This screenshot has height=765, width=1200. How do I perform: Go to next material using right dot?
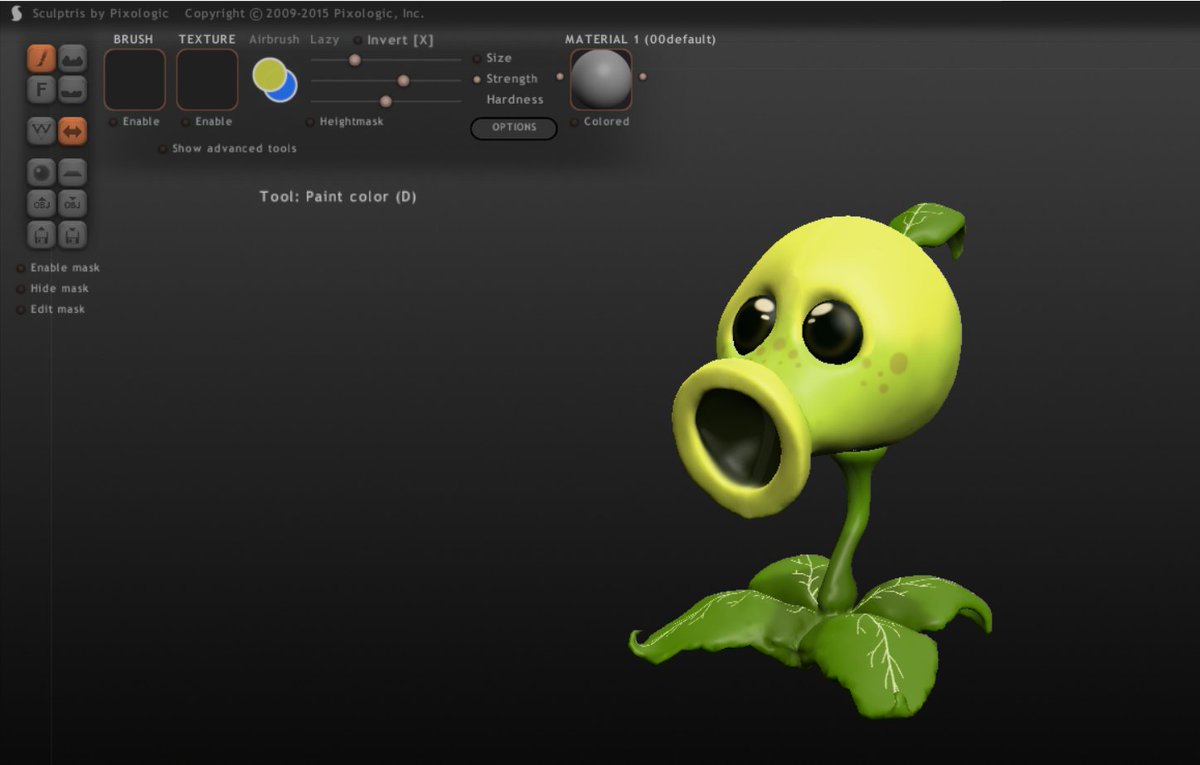[642, 76]
